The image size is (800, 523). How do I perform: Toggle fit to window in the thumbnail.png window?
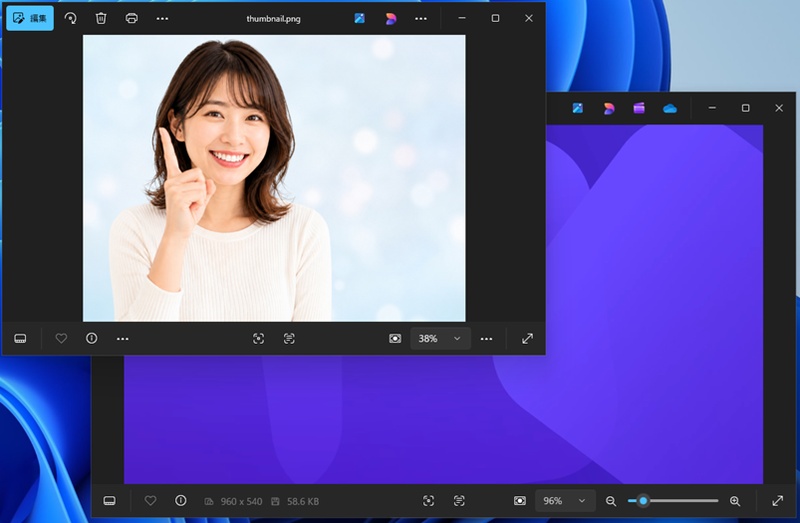395,338
